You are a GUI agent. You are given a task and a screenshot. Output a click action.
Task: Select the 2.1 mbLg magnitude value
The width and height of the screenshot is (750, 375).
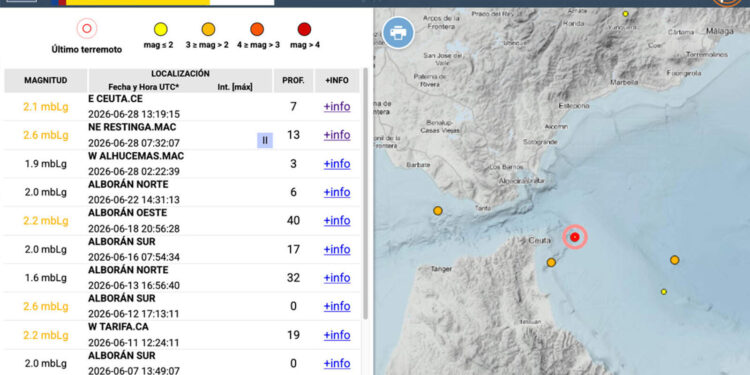[46, 107]
